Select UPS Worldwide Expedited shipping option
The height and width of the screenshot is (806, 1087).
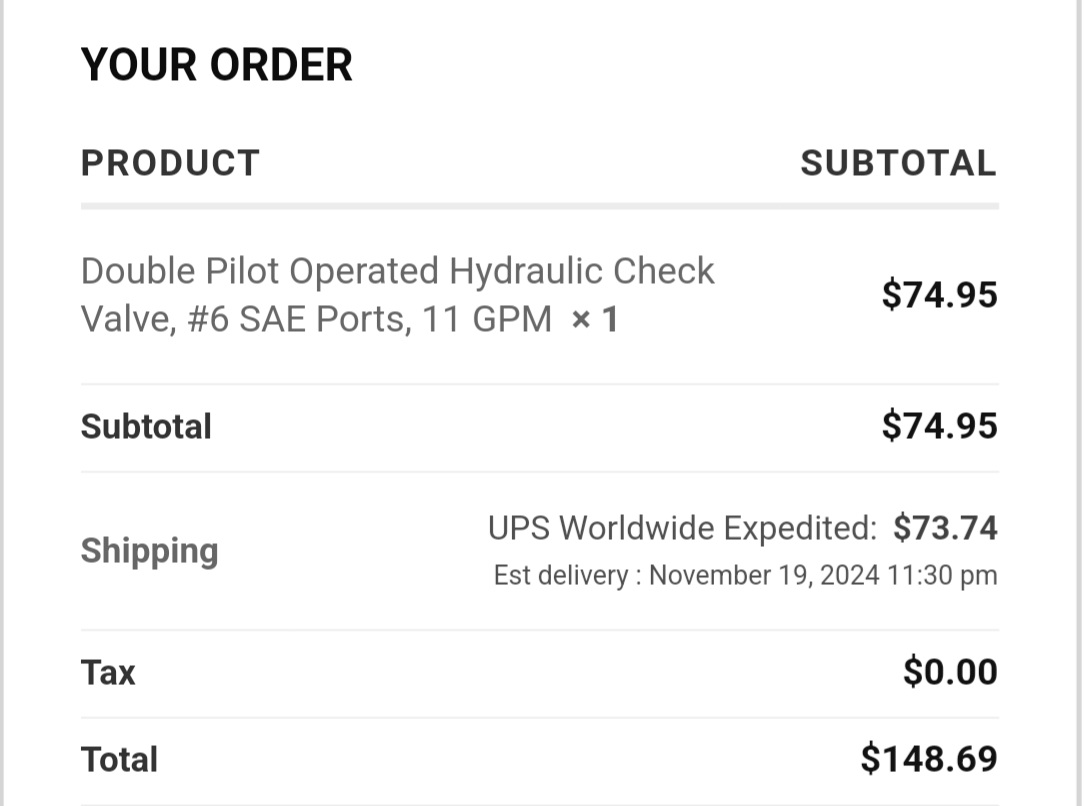[x=683, y=528]
